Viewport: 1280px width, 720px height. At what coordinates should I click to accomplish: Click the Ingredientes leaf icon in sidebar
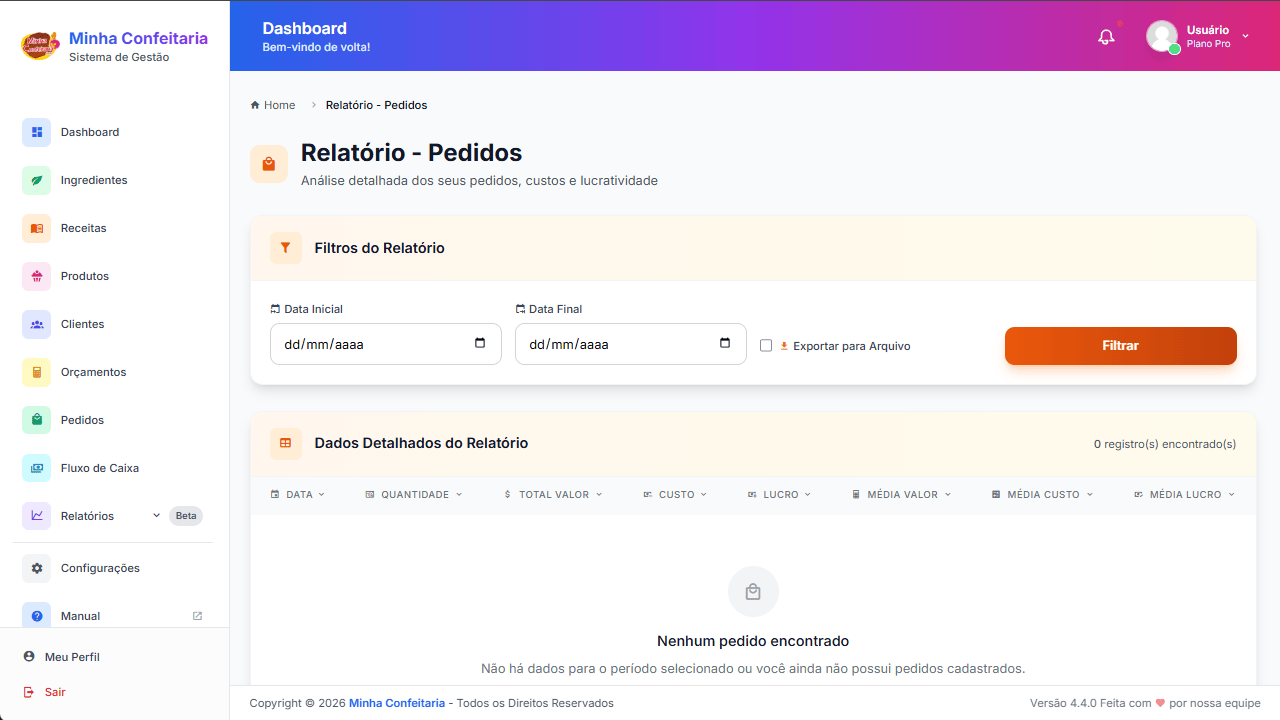click(x=37, y=180)
